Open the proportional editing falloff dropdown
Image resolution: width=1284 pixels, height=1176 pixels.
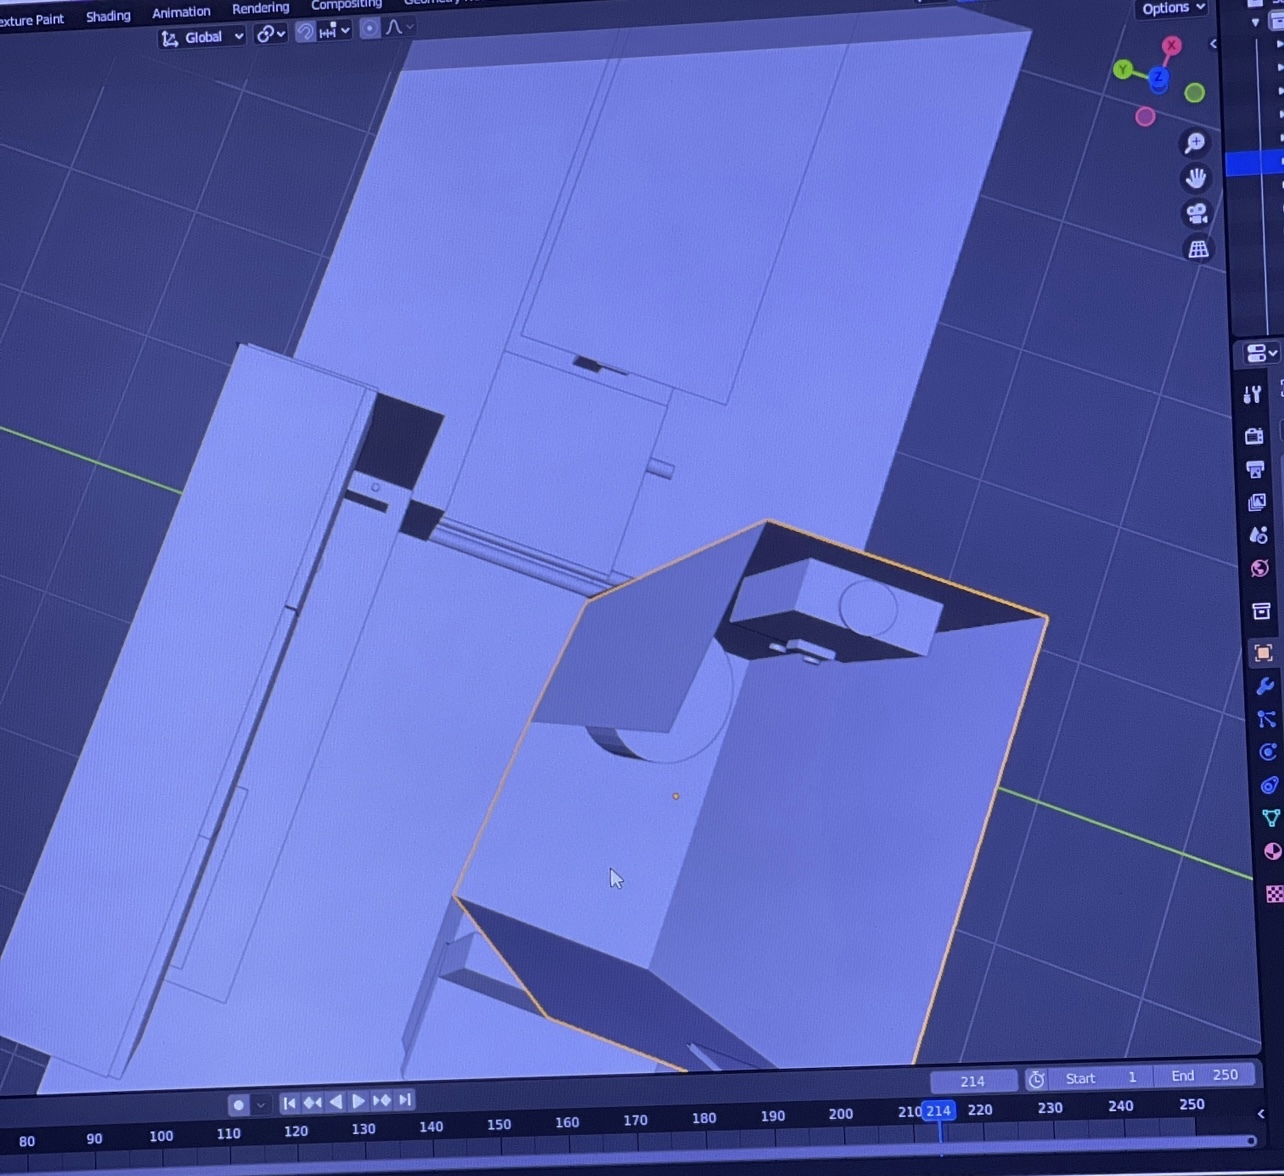398,27
